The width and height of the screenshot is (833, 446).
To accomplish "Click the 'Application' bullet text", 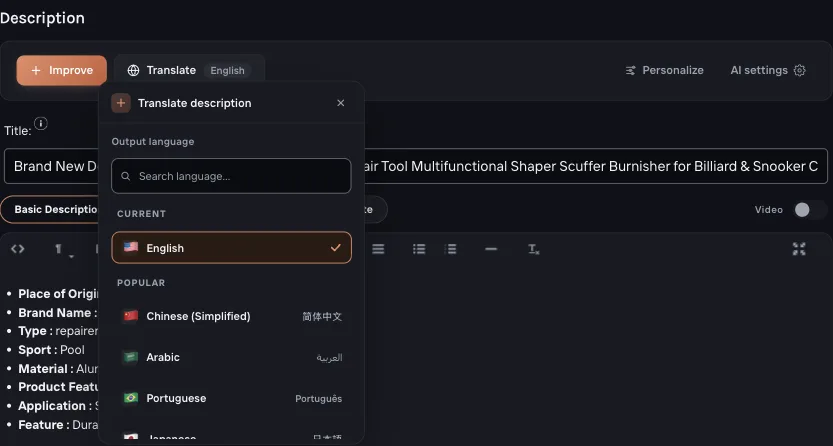I will click(58, 406).
